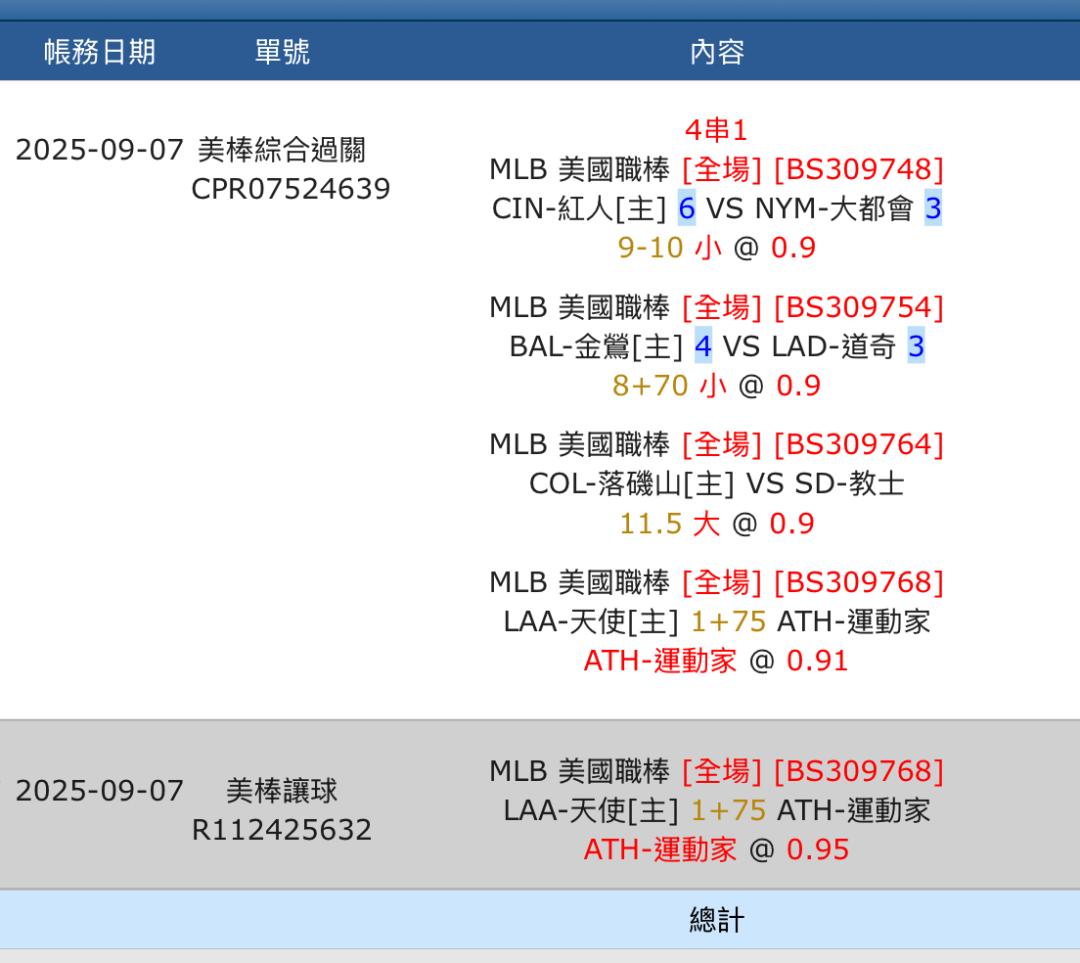Select [BS309768] in the R112425632 row
The image size is (1080, 963).
859,771
